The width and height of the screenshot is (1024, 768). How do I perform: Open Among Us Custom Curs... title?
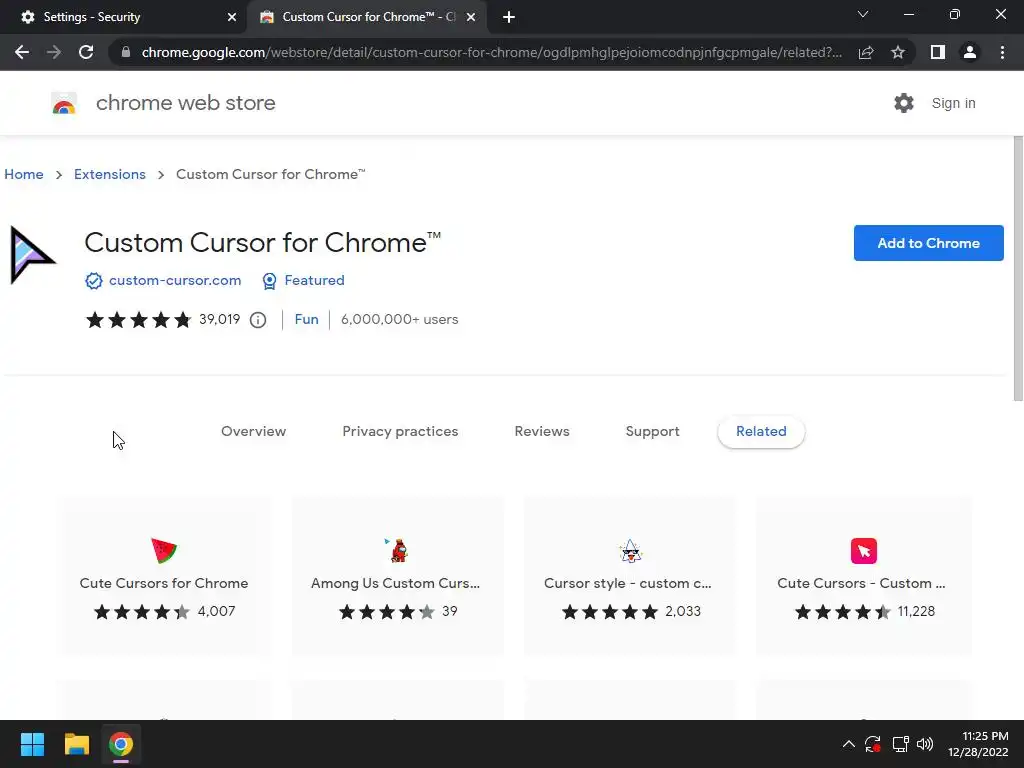[x=396, y=583]
